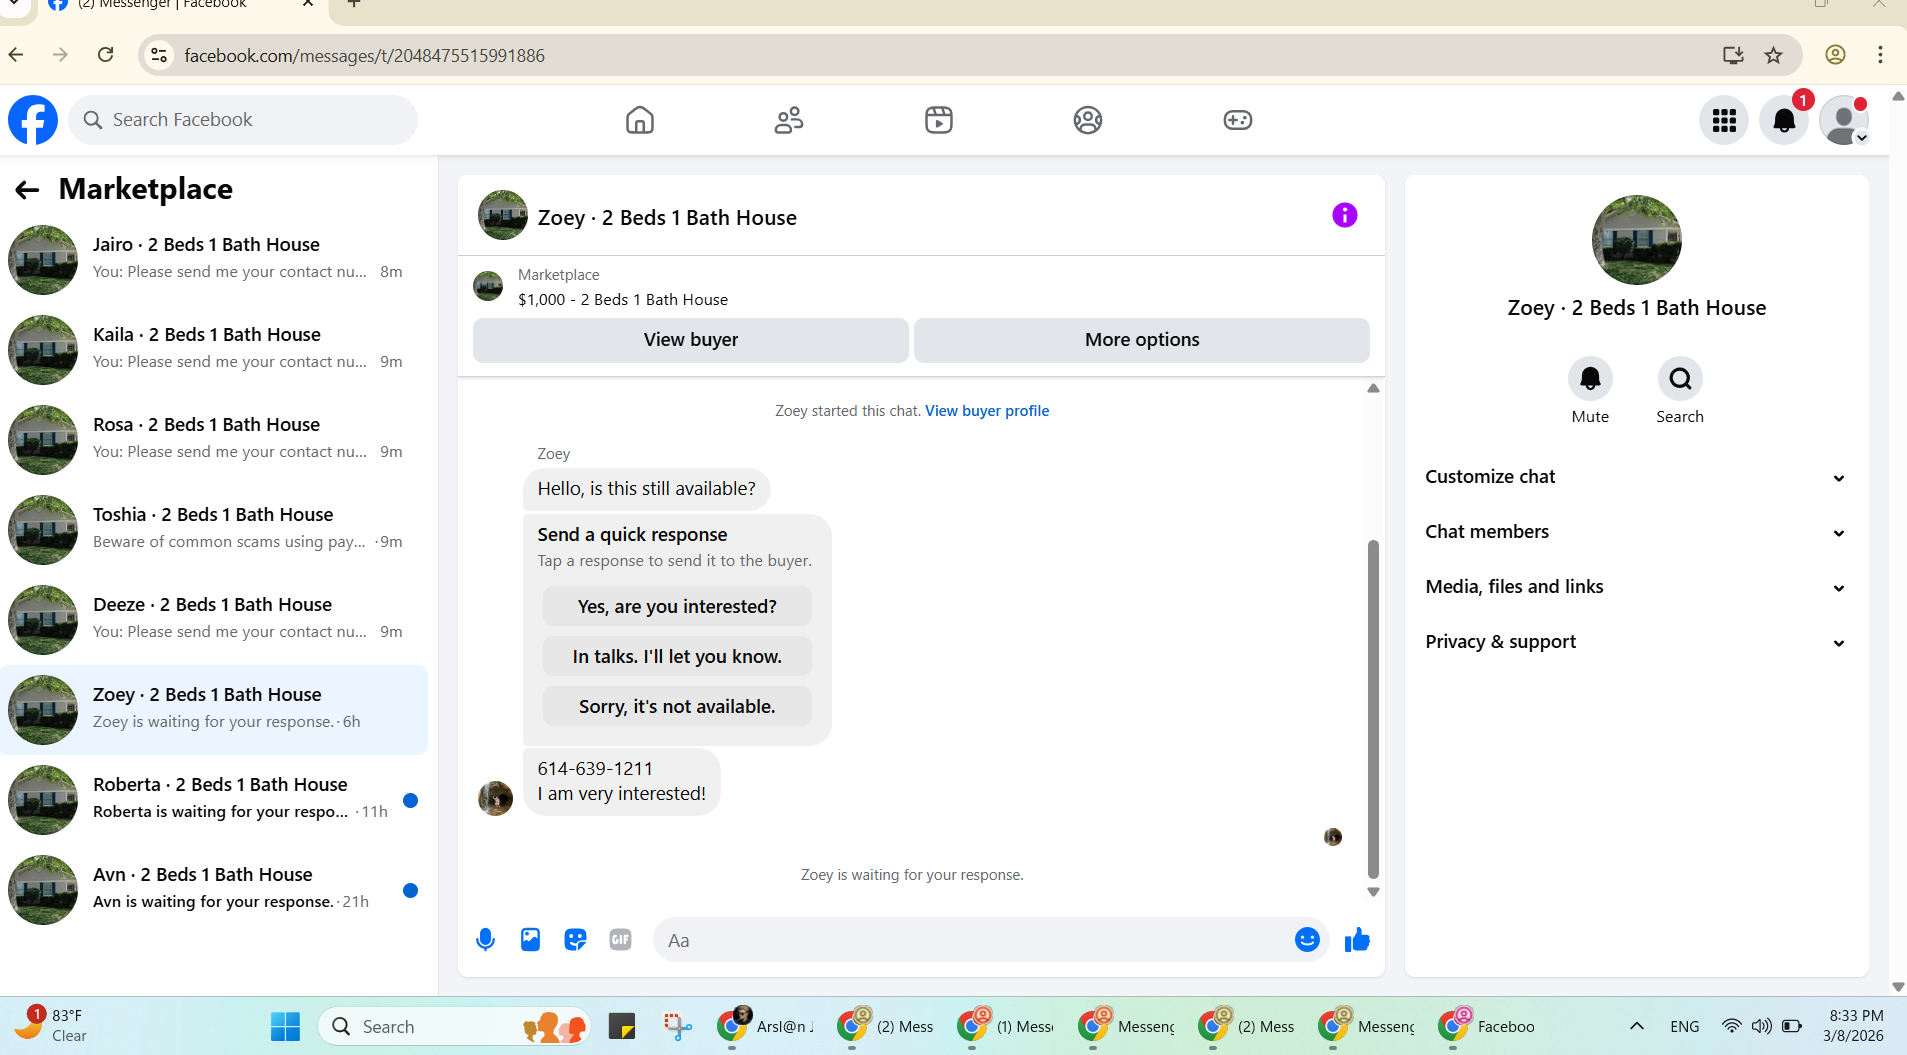
Task: Open the notifications bell
Action: tap(1784, 120)
